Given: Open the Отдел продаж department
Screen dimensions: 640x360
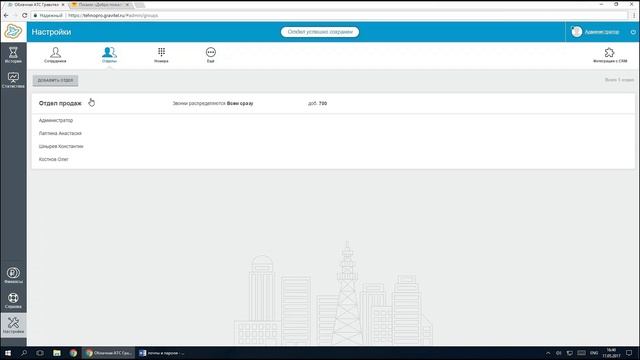Looking at the screenshot, I should 60,103.
